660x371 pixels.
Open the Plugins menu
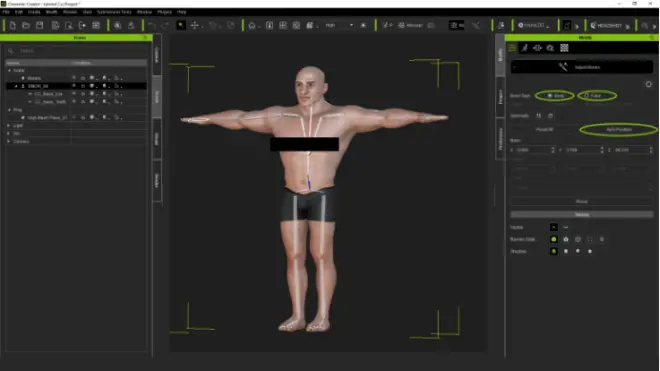click(164, 12)
